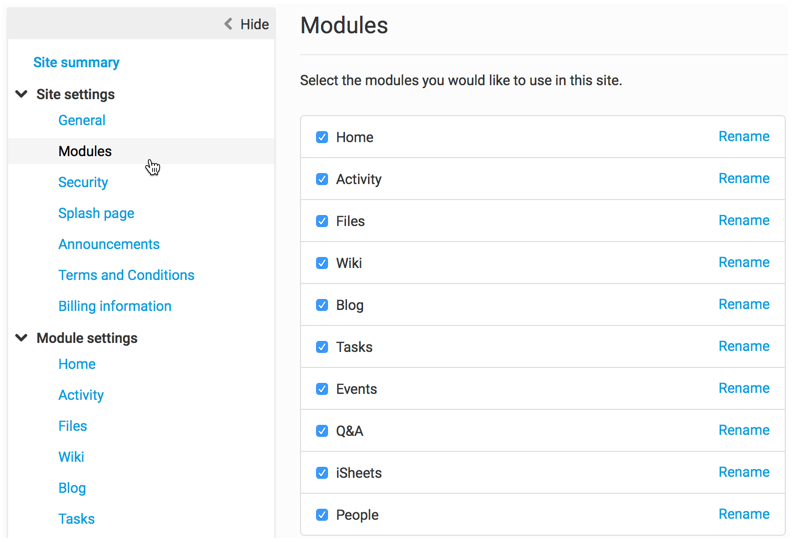Click the Hide sidebar chevron icon
792x542 pixels.
228,24
